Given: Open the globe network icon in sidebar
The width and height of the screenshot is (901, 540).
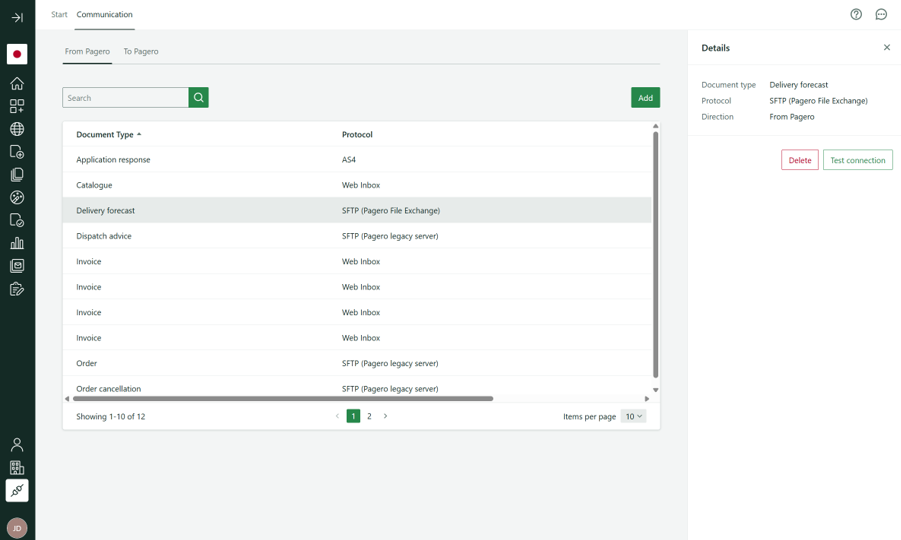Looking at the screenshot, I should click(17, 129).
